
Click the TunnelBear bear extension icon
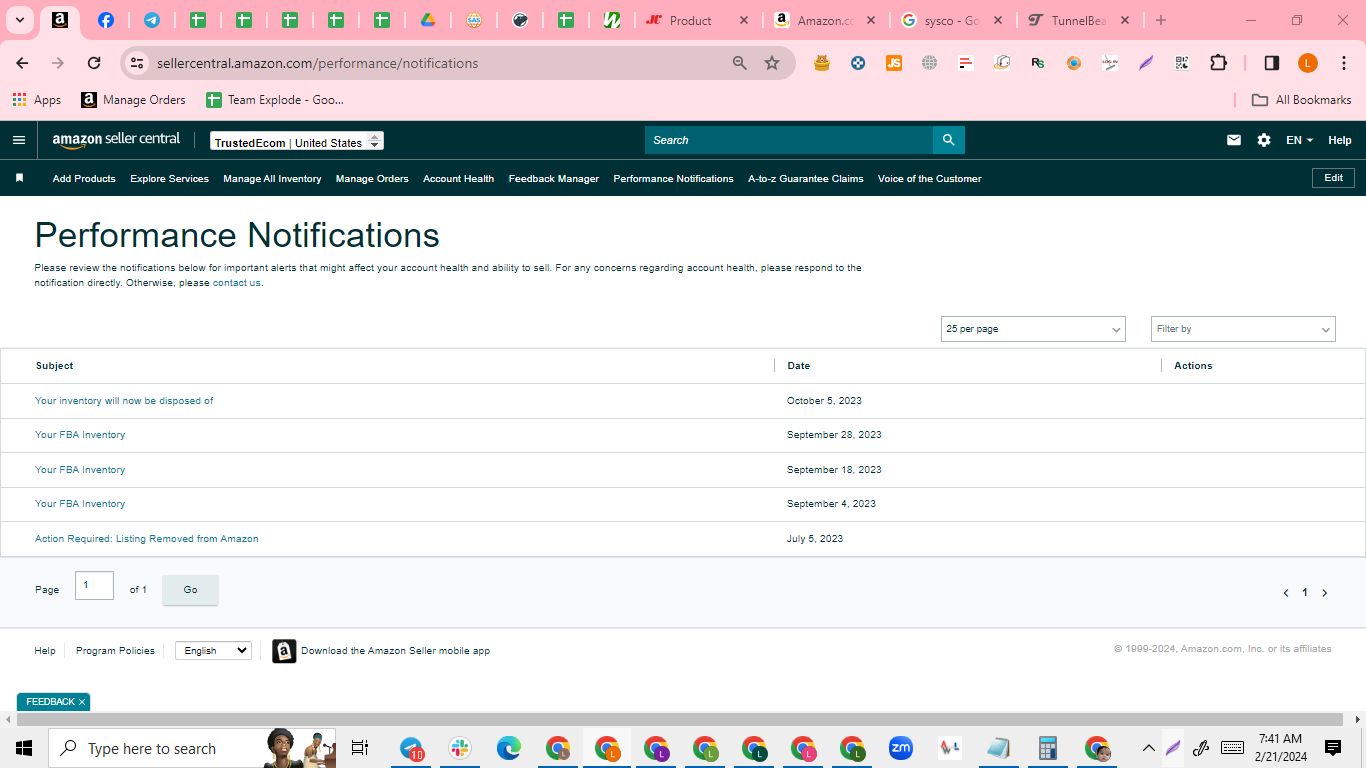pyautogui.click(x=822, y=63)
